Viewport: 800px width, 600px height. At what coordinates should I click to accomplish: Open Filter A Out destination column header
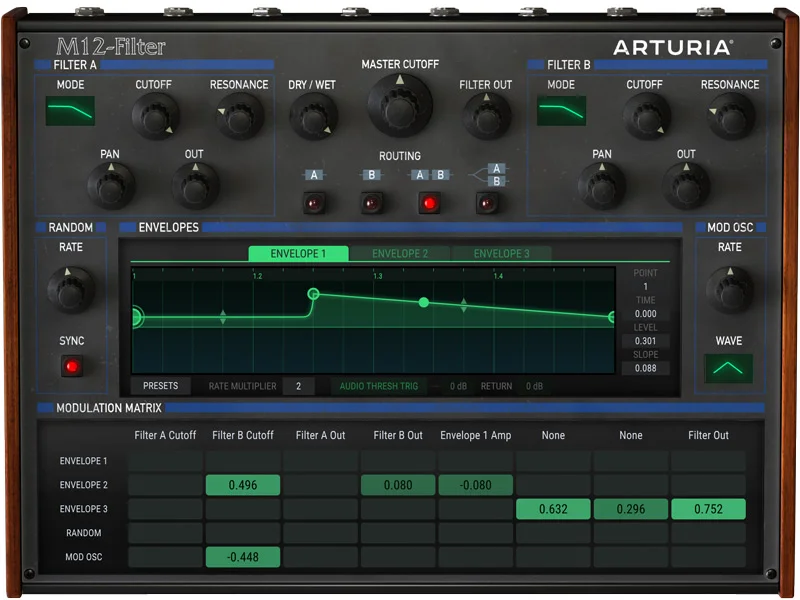click(x=320, y=435)
